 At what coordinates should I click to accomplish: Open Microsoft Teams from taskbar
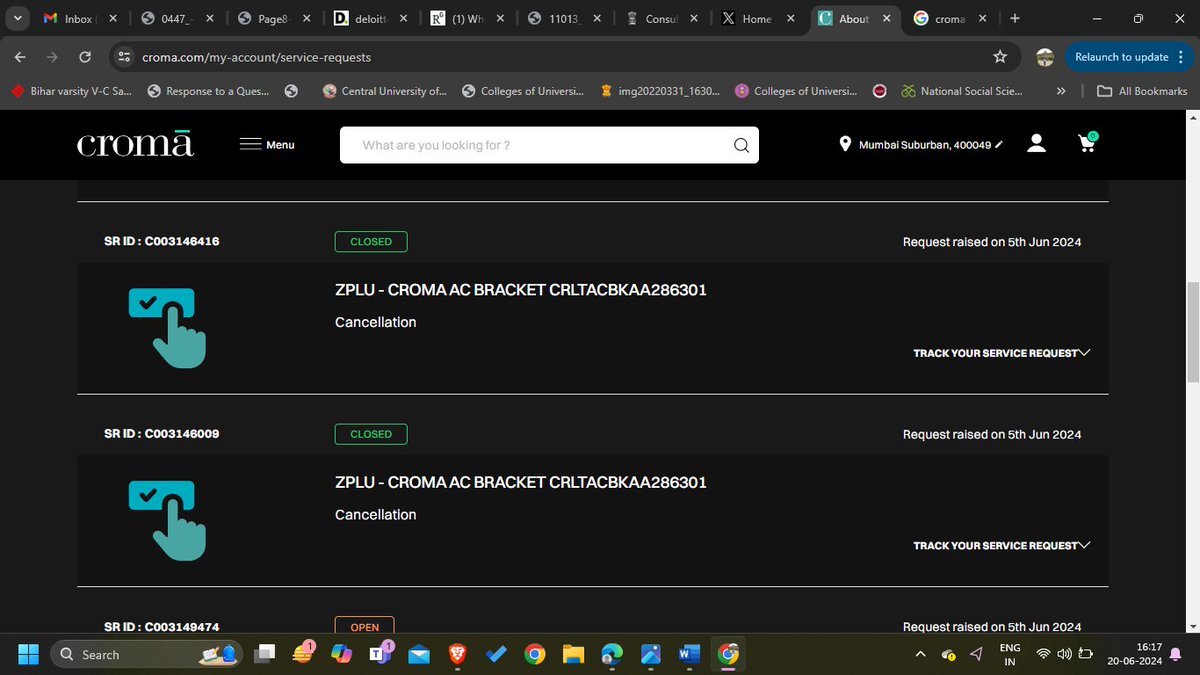pos(381,654)
